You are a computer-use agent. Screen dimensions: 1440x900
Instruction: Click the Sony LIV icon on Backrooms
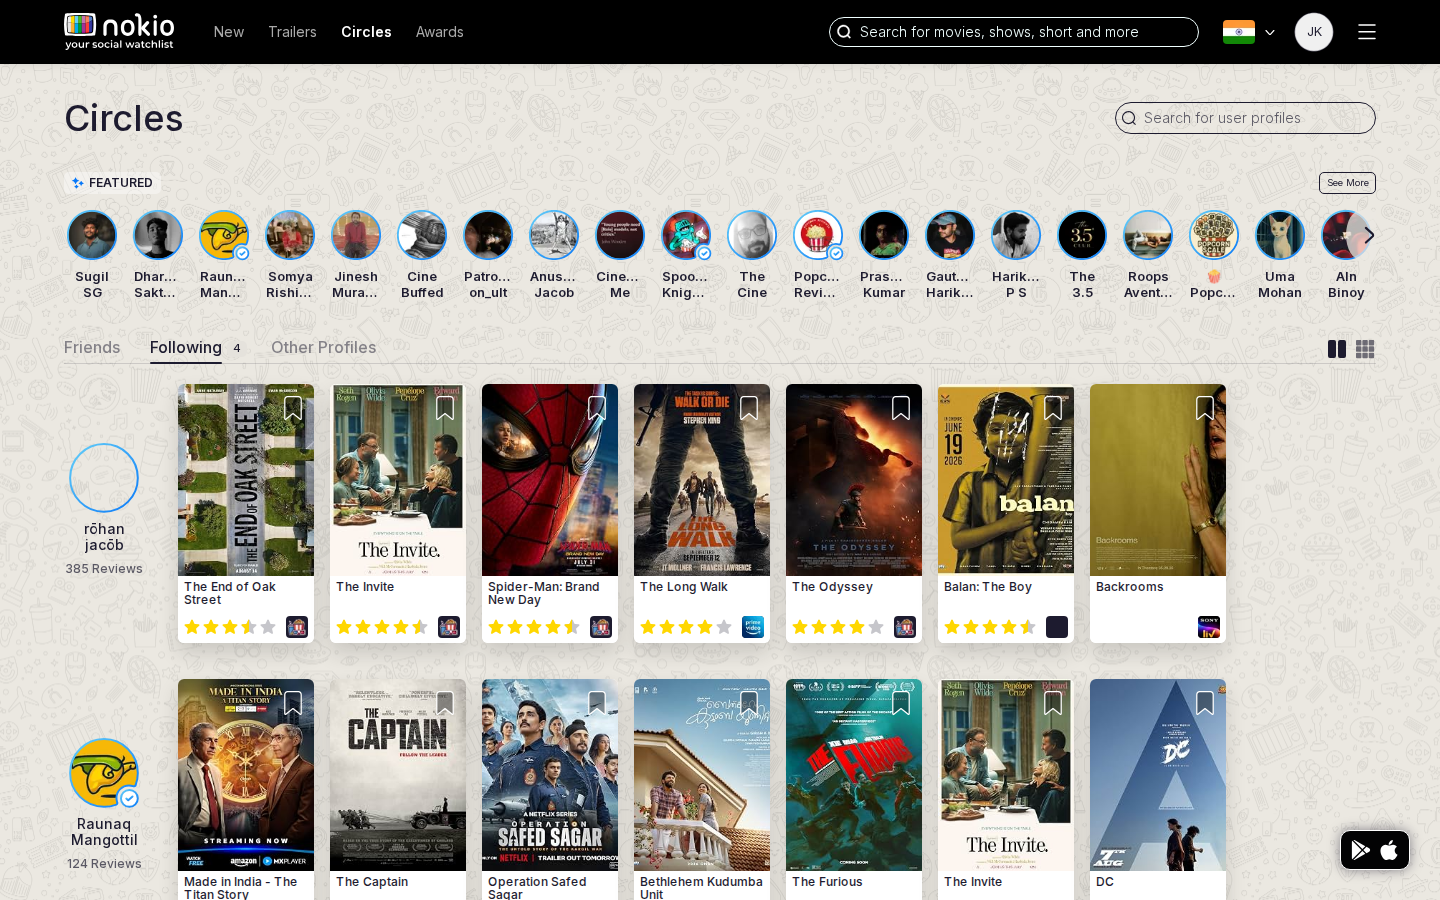click(1209, 627)
